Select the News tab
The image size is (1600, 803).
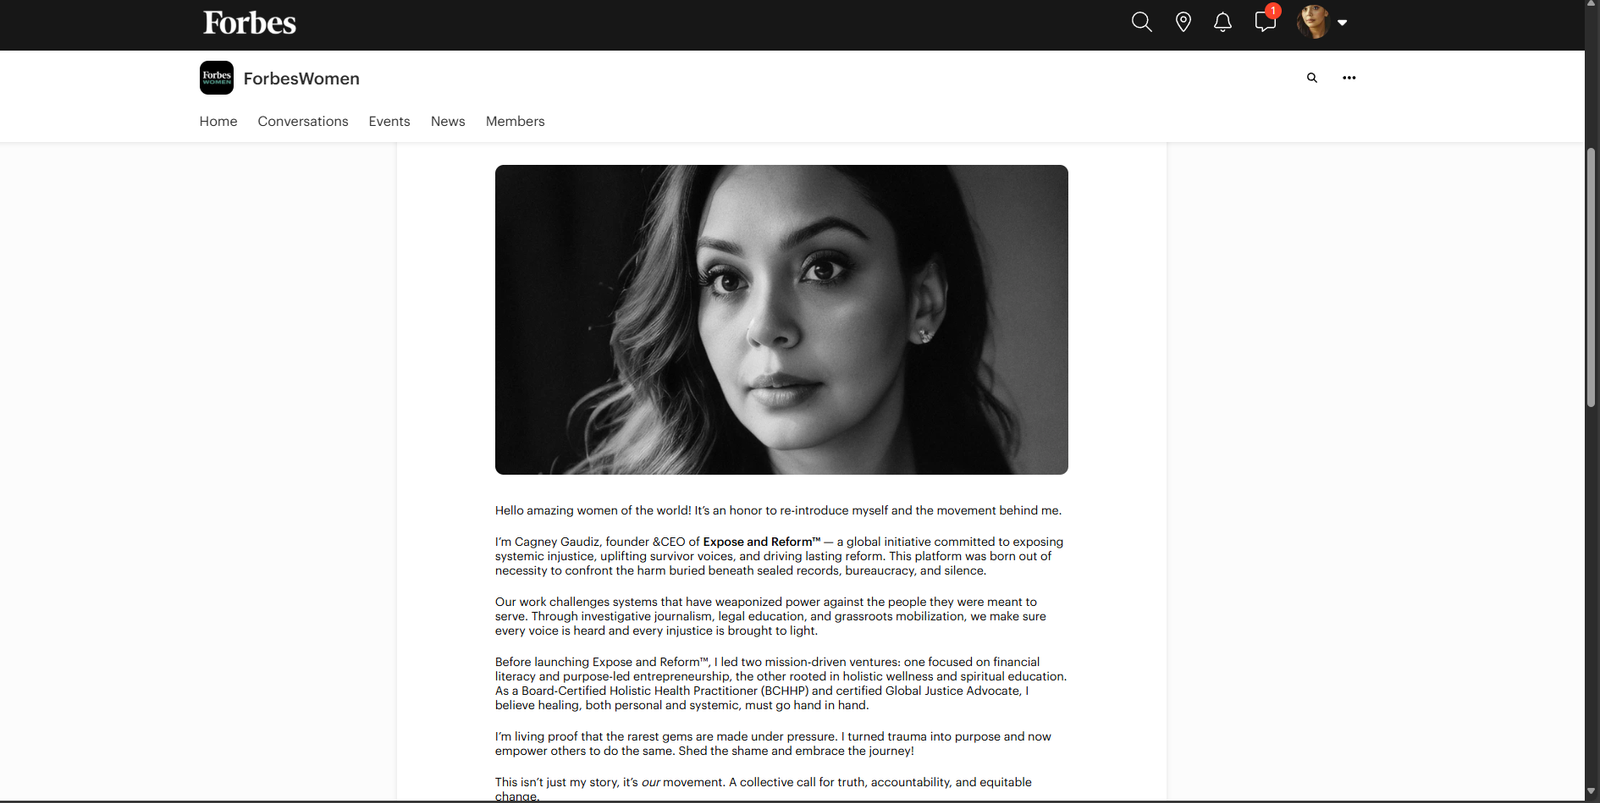point(448,121)
